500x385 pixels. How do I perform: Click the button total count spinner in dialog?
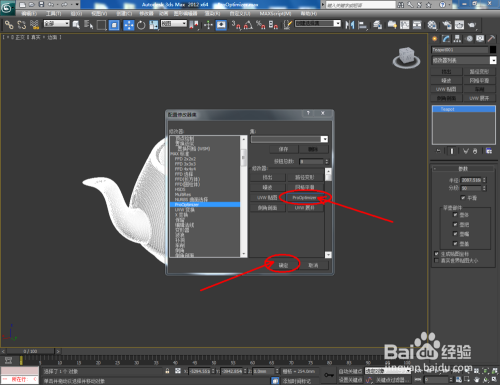point(327,161)
